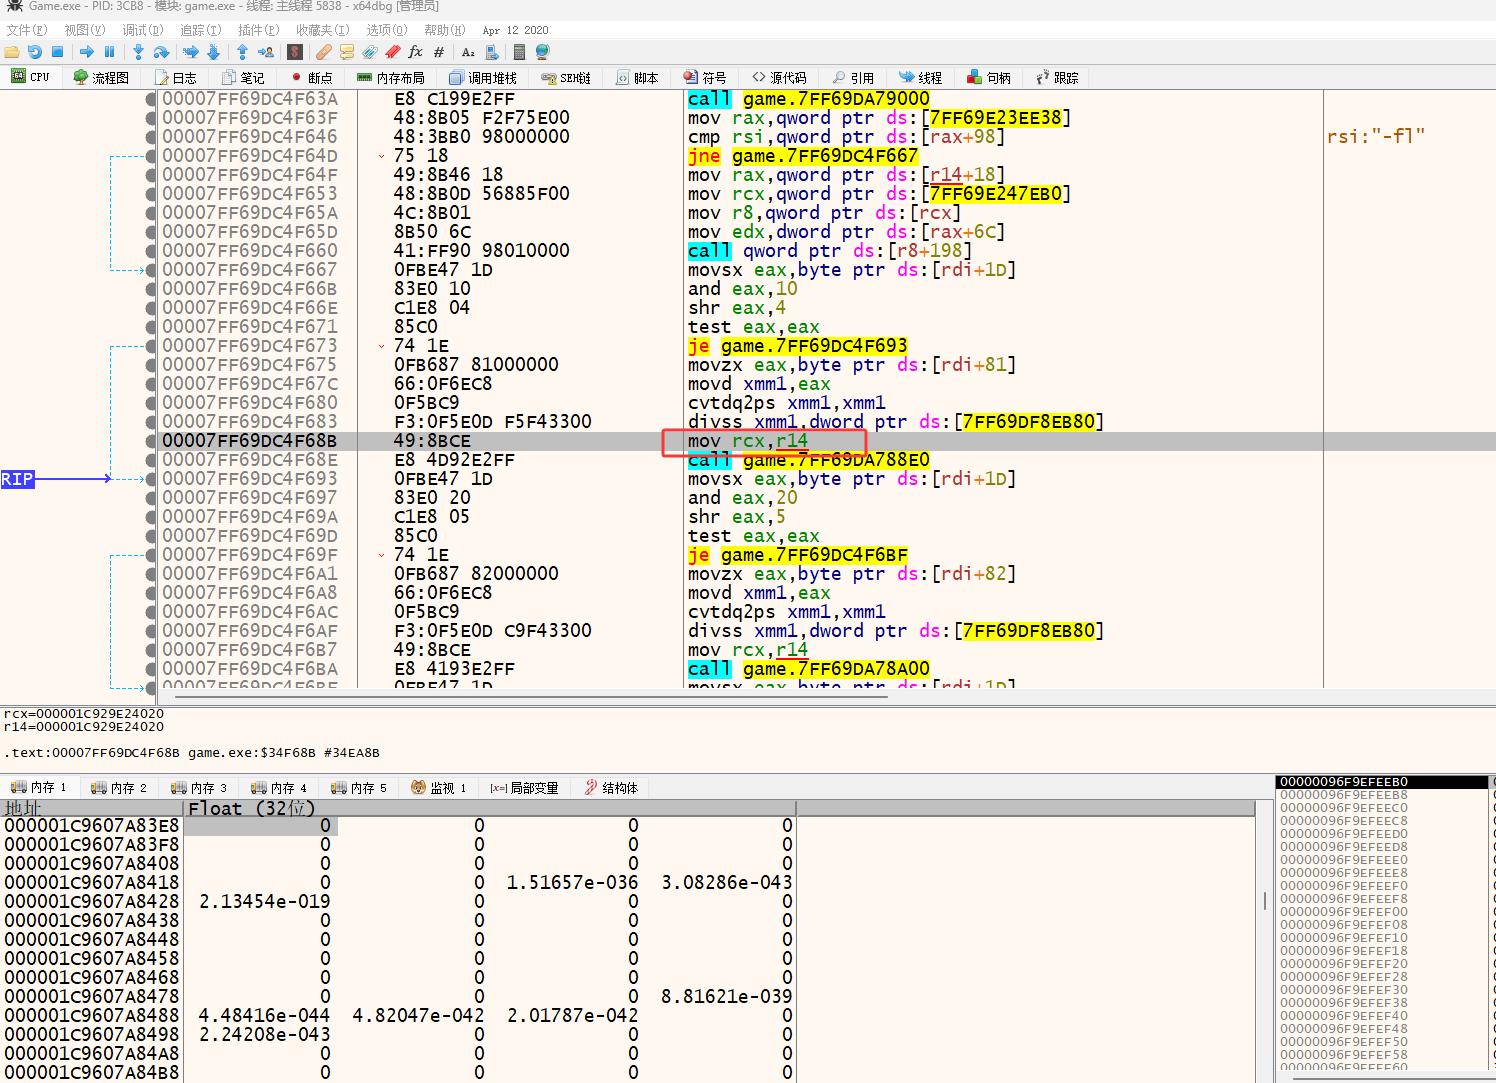Open the 选项 menu
Image resolution: width=1496 pixels, height=1083 pixels.
pos(387,30)
